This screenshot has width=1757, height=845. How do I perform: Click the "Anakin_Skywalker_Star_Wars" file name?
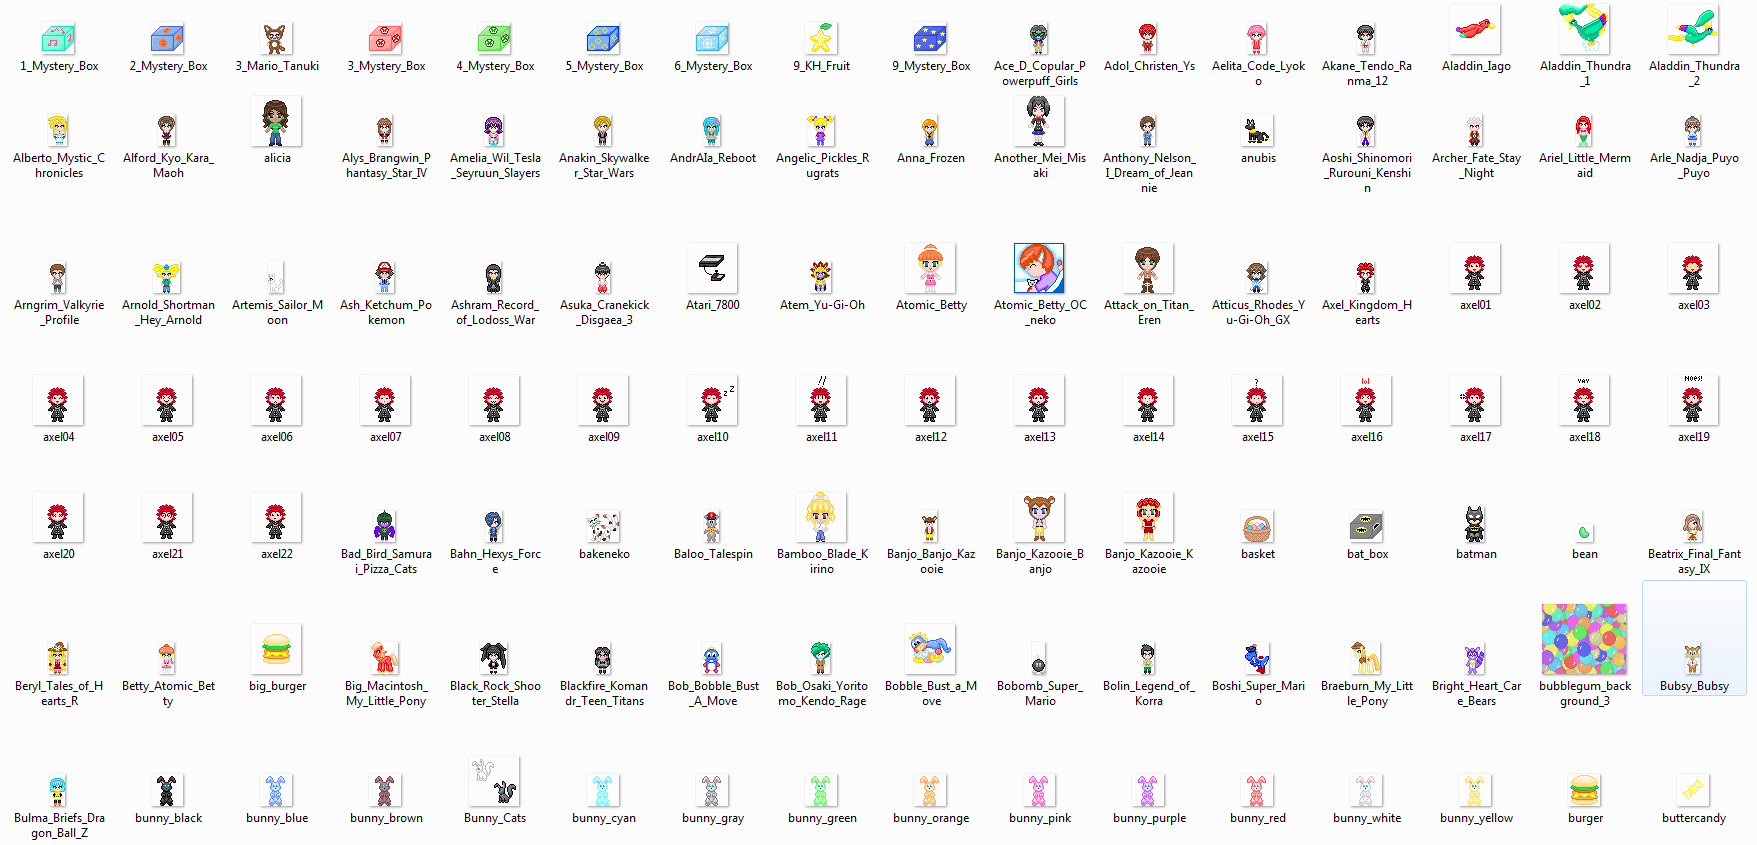coord(604,165)
